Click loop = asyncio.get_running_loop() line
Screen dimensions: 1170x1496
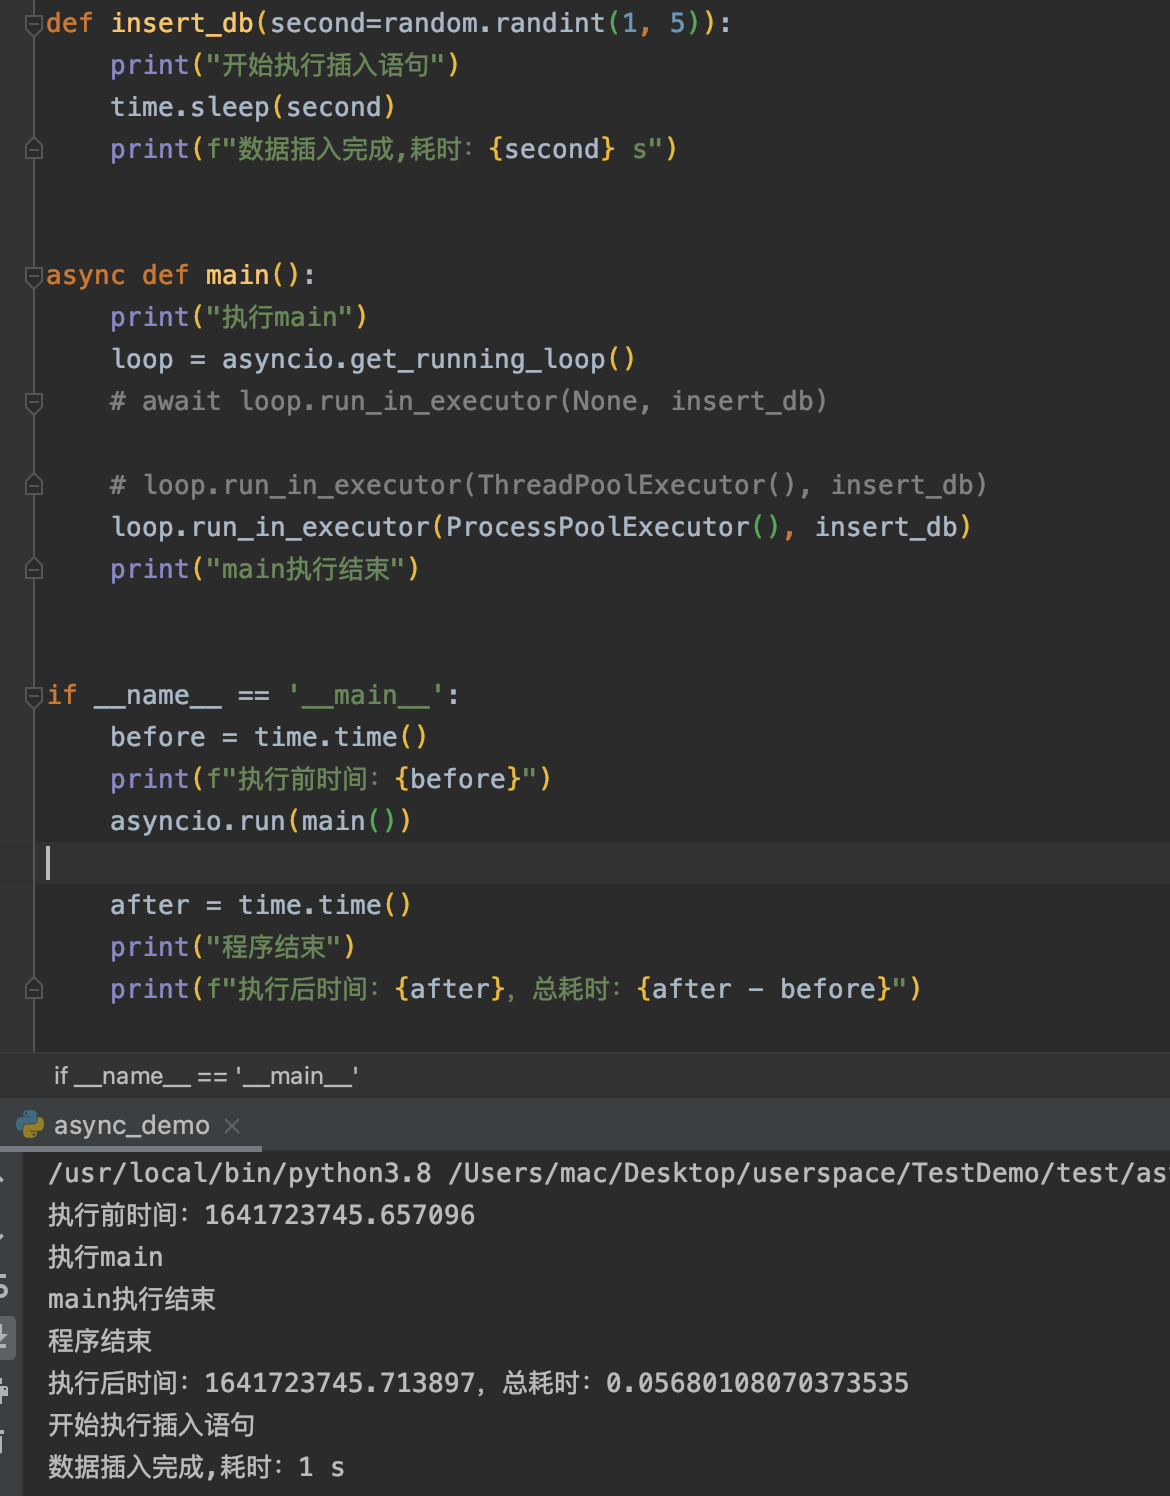[x=373, y=359]
